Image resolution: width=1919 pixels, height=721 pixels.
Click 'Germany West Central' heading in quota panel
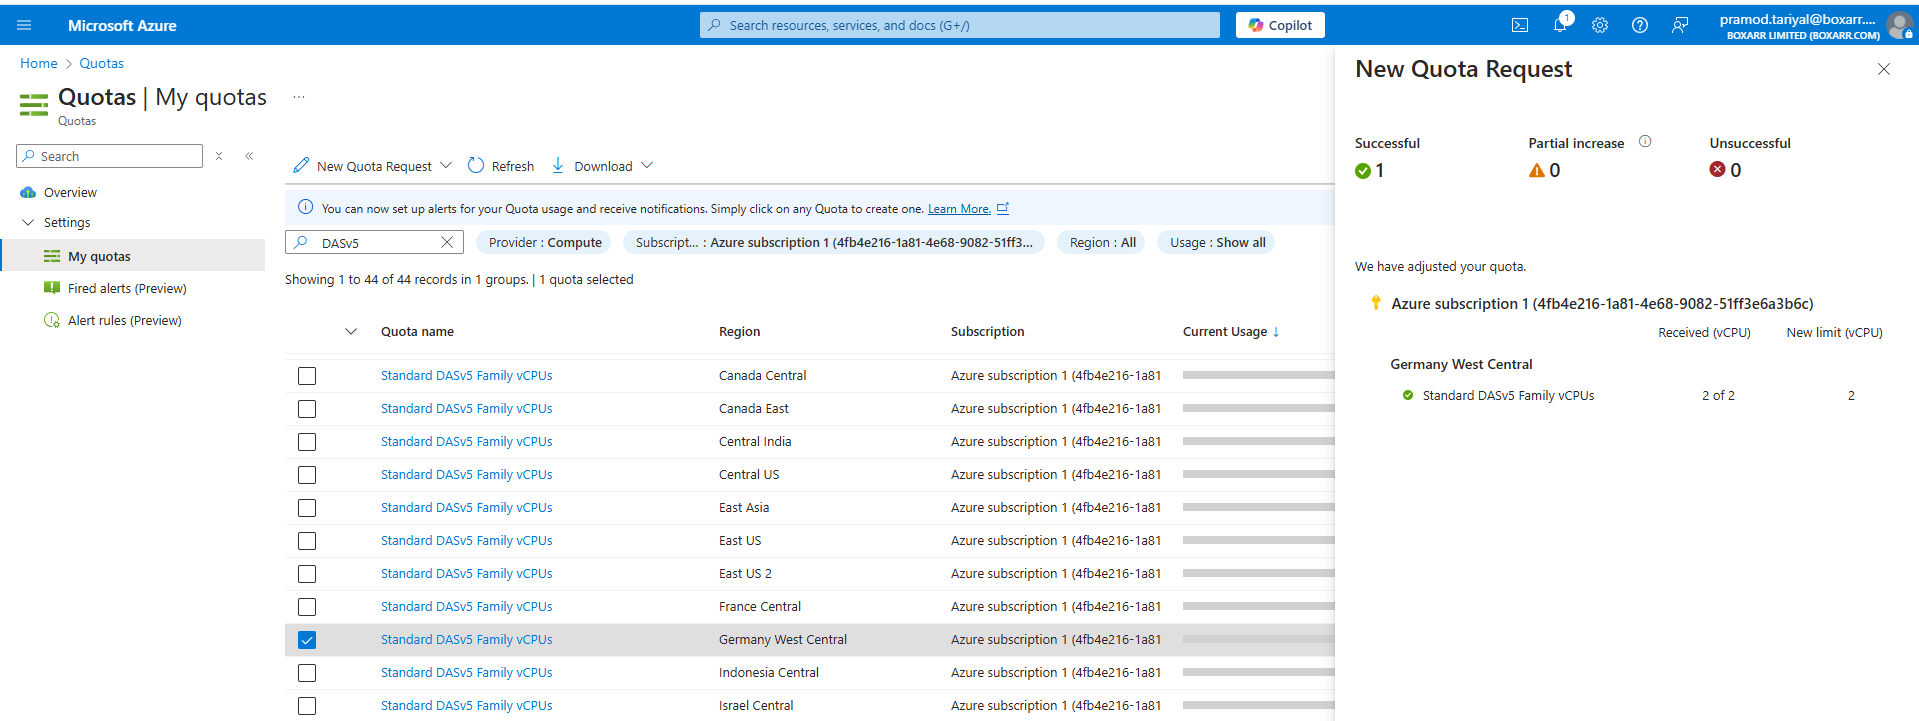(x=1461, y=364)
